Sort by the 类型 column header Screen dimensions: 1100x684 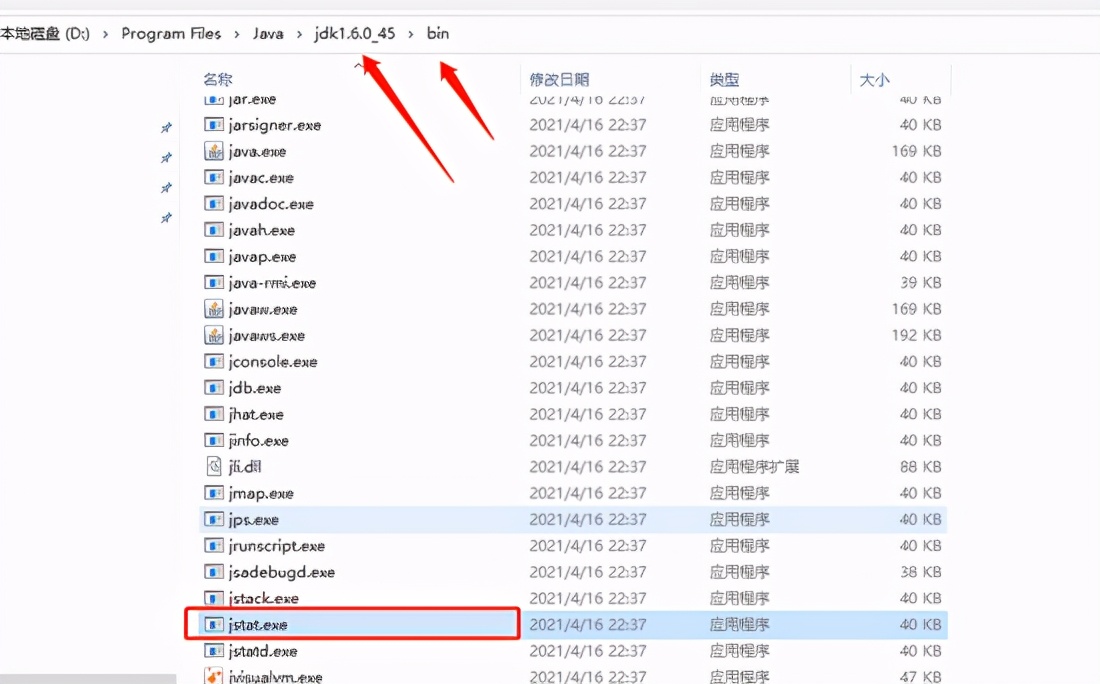tap(725, 79)
